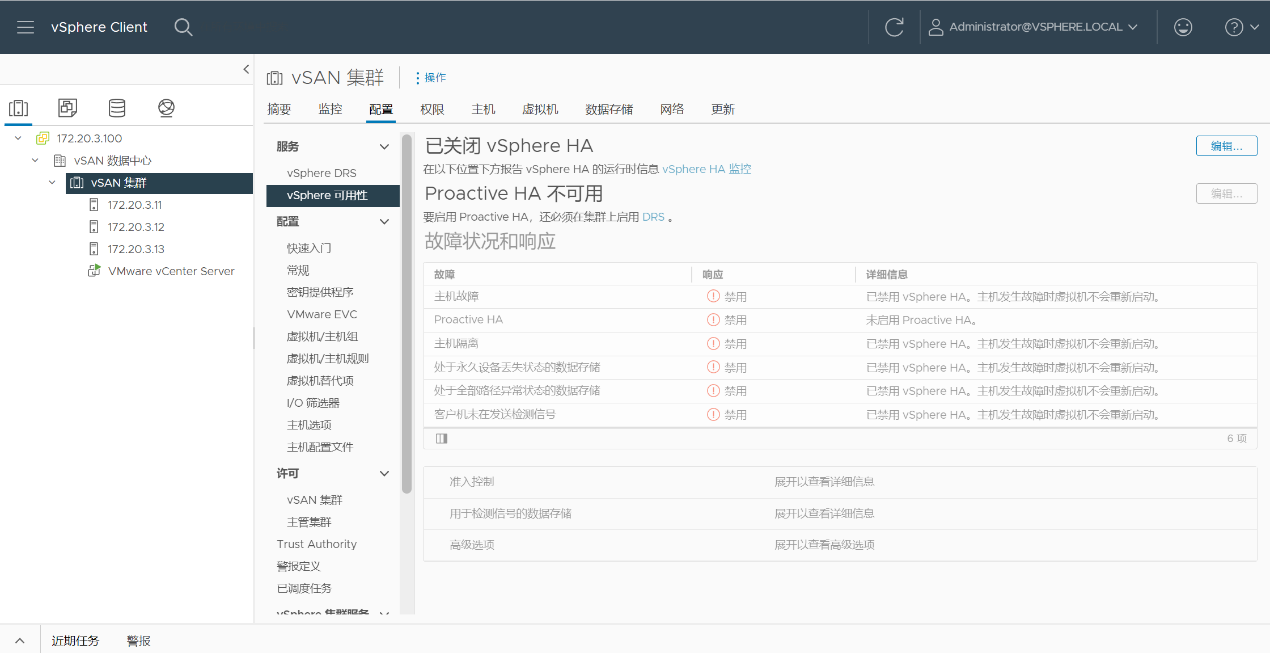Switch to VMs and Templates inventory view
The height and width of the screenshot is (653, 1270).
(x=68, y=107)
